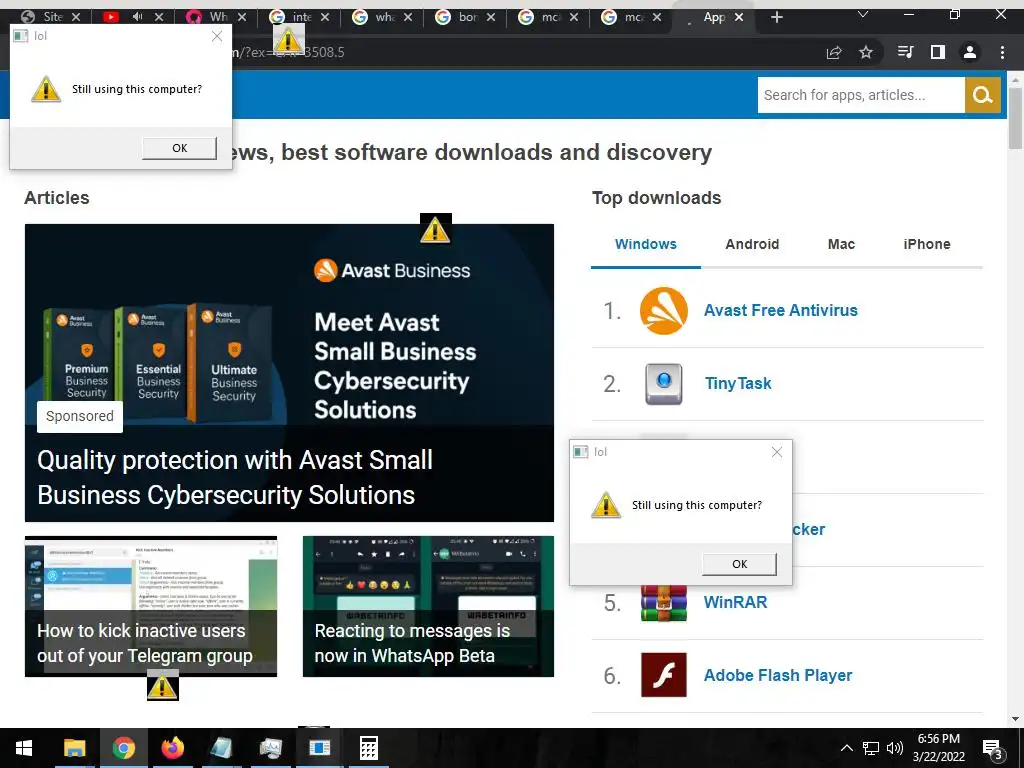Switch to the YouTube tab

click(111, 17)
